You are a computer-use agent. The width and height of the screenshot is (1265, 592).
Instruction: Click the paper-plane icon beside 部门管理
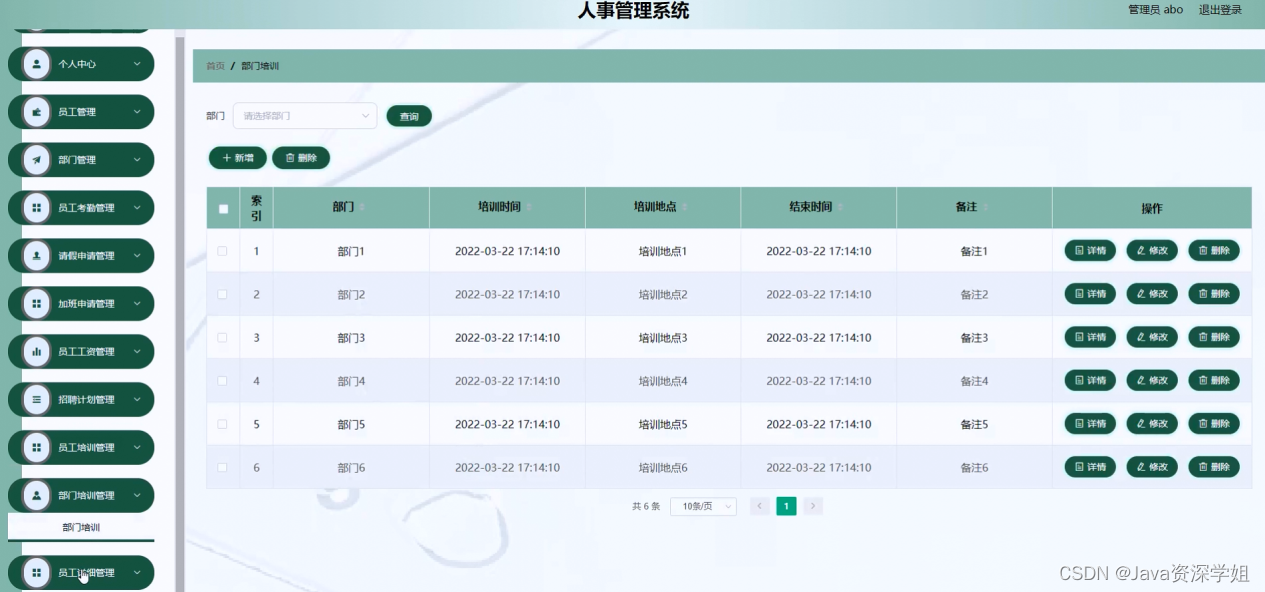[x=37, y=160]
